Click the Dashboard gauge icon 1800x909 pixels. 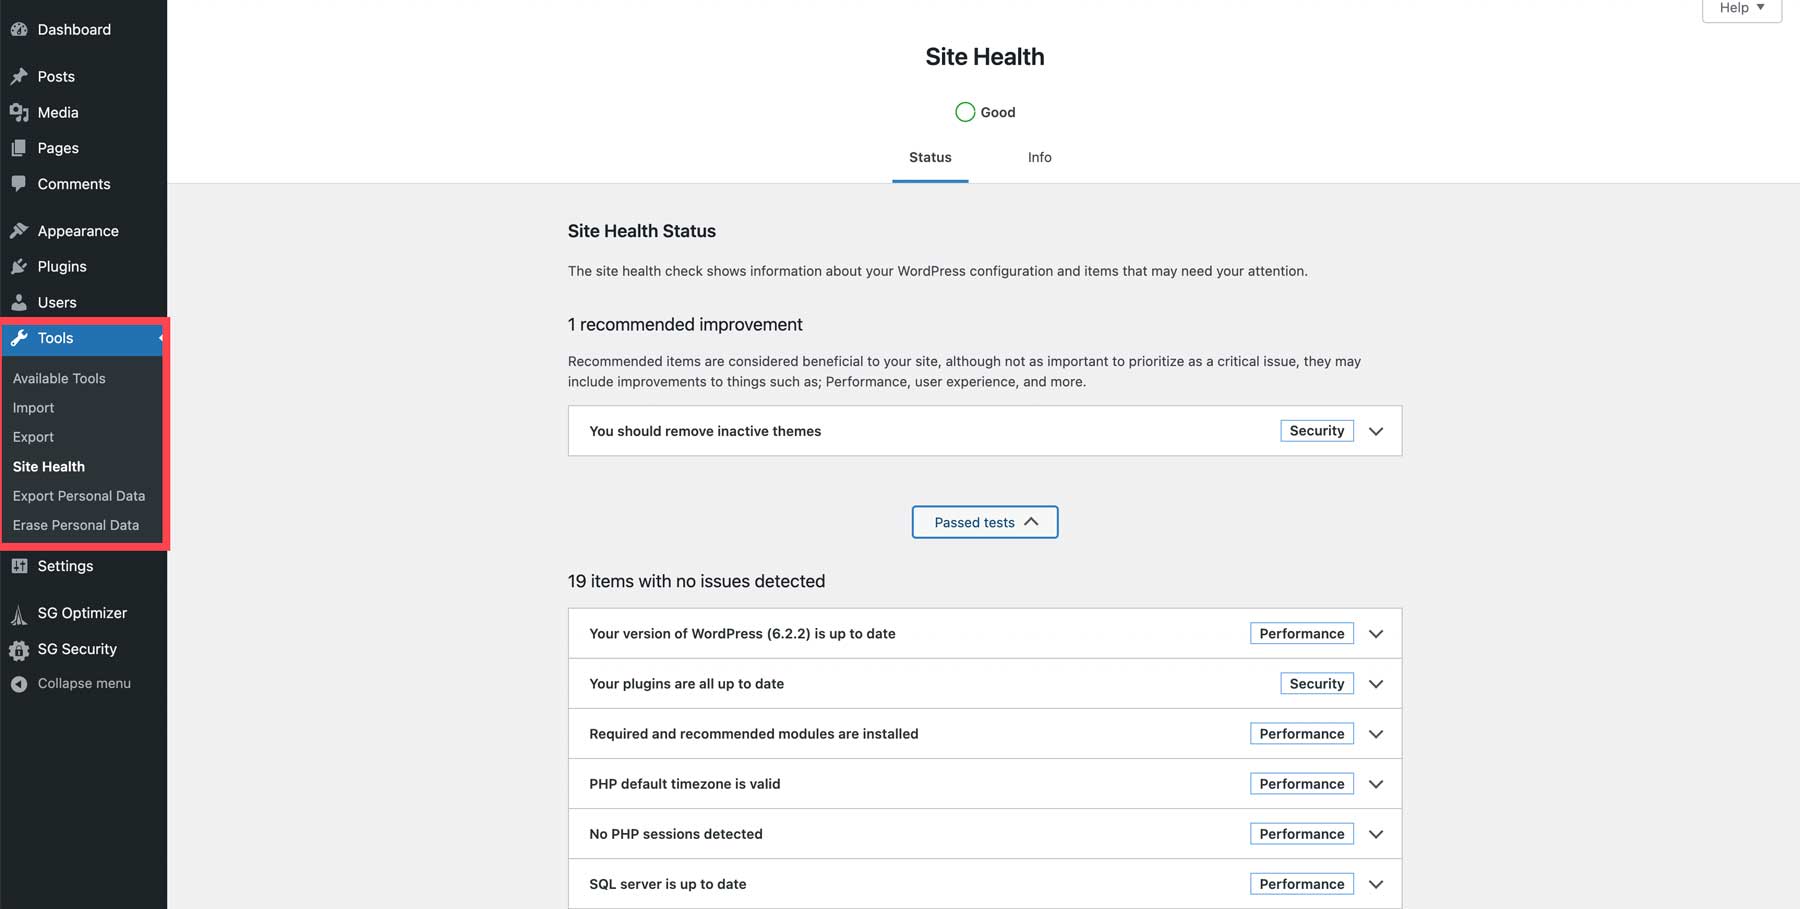coord(19,30)
